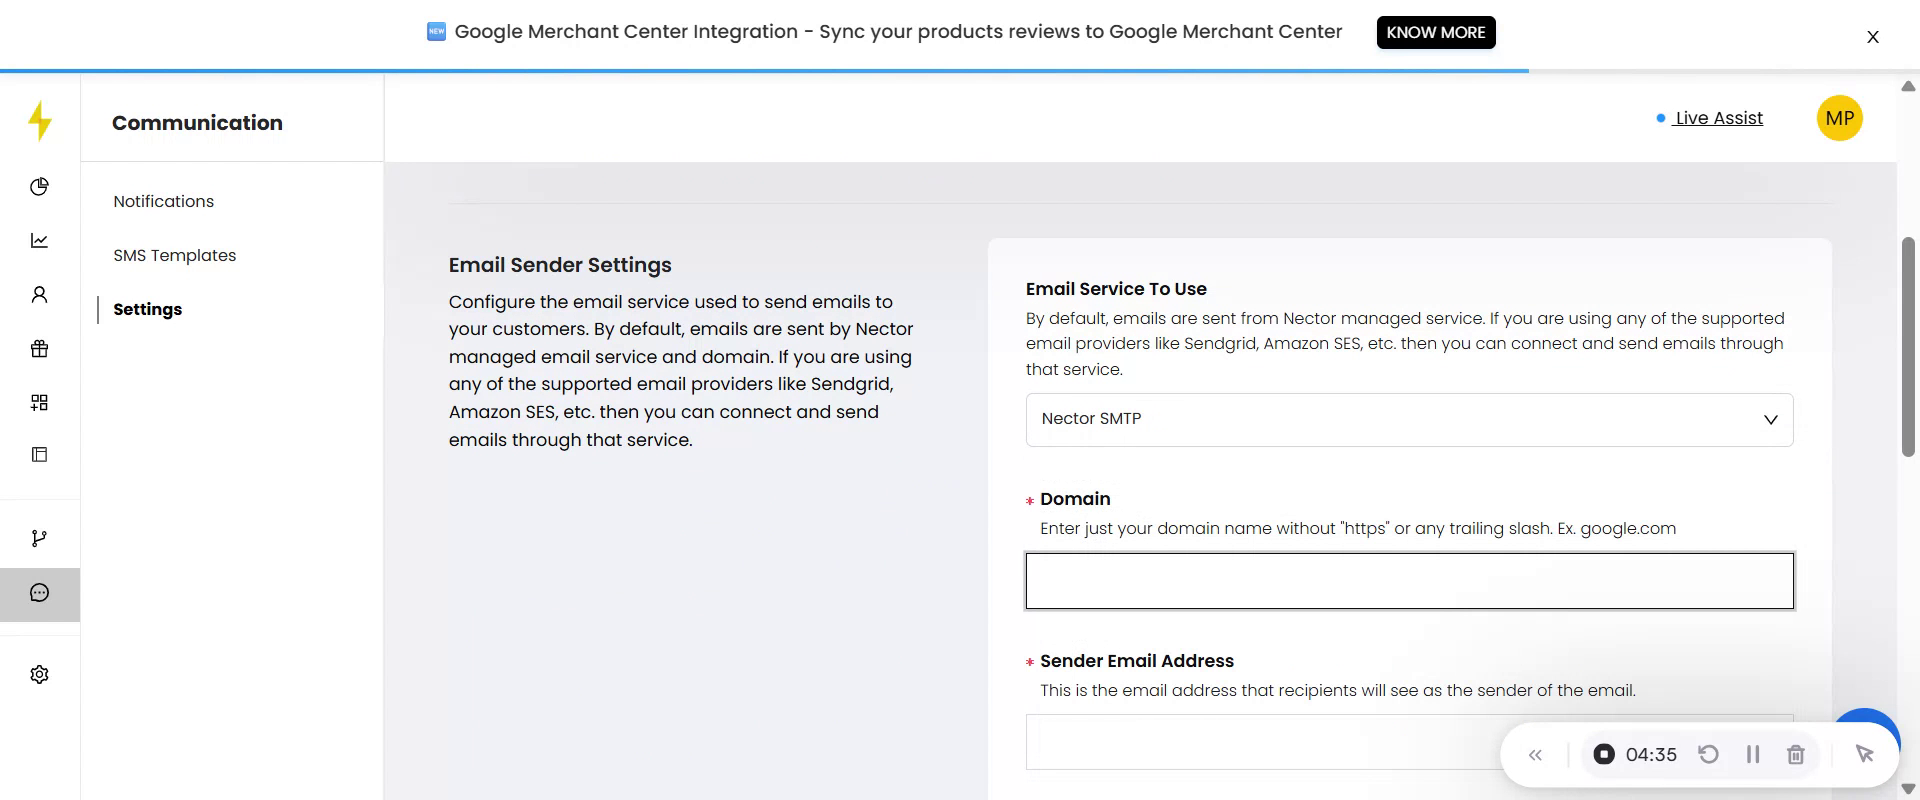Click into the Domain input field
Image resolution: width=1920 pixels, height=800 pixels.
click(x=1408, y=581)
